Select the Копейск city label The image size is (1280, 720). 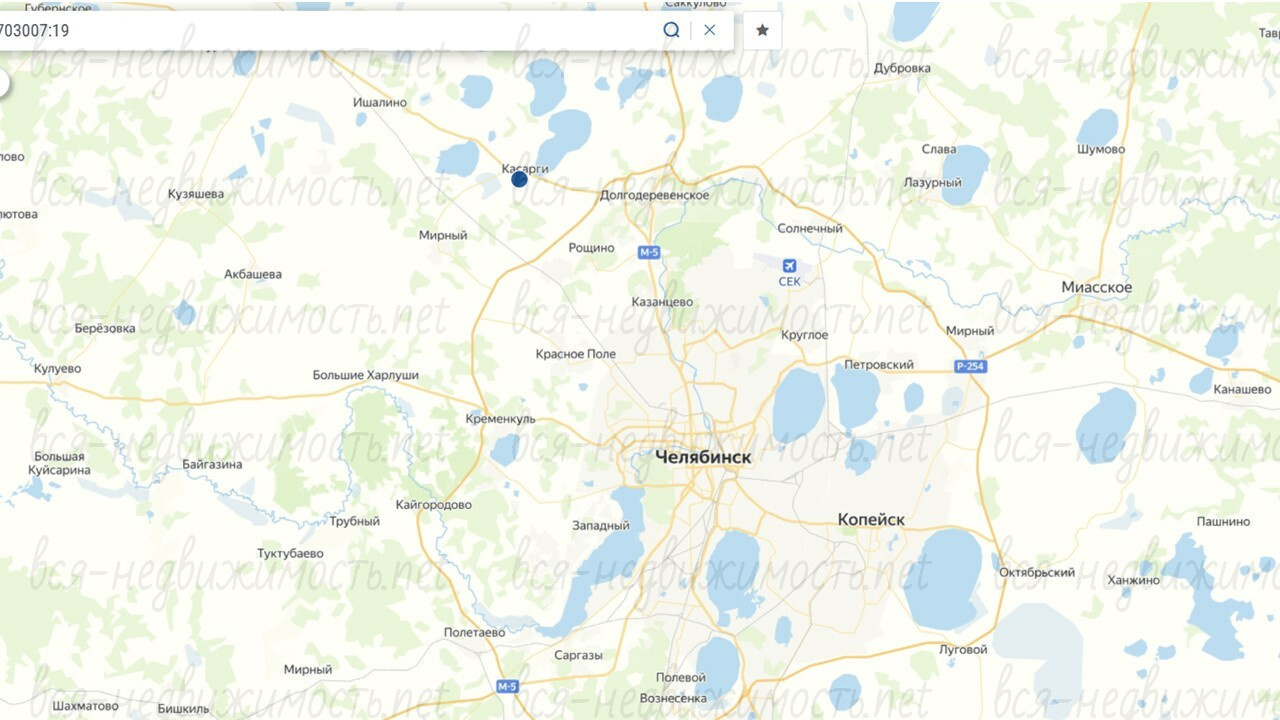871,520
